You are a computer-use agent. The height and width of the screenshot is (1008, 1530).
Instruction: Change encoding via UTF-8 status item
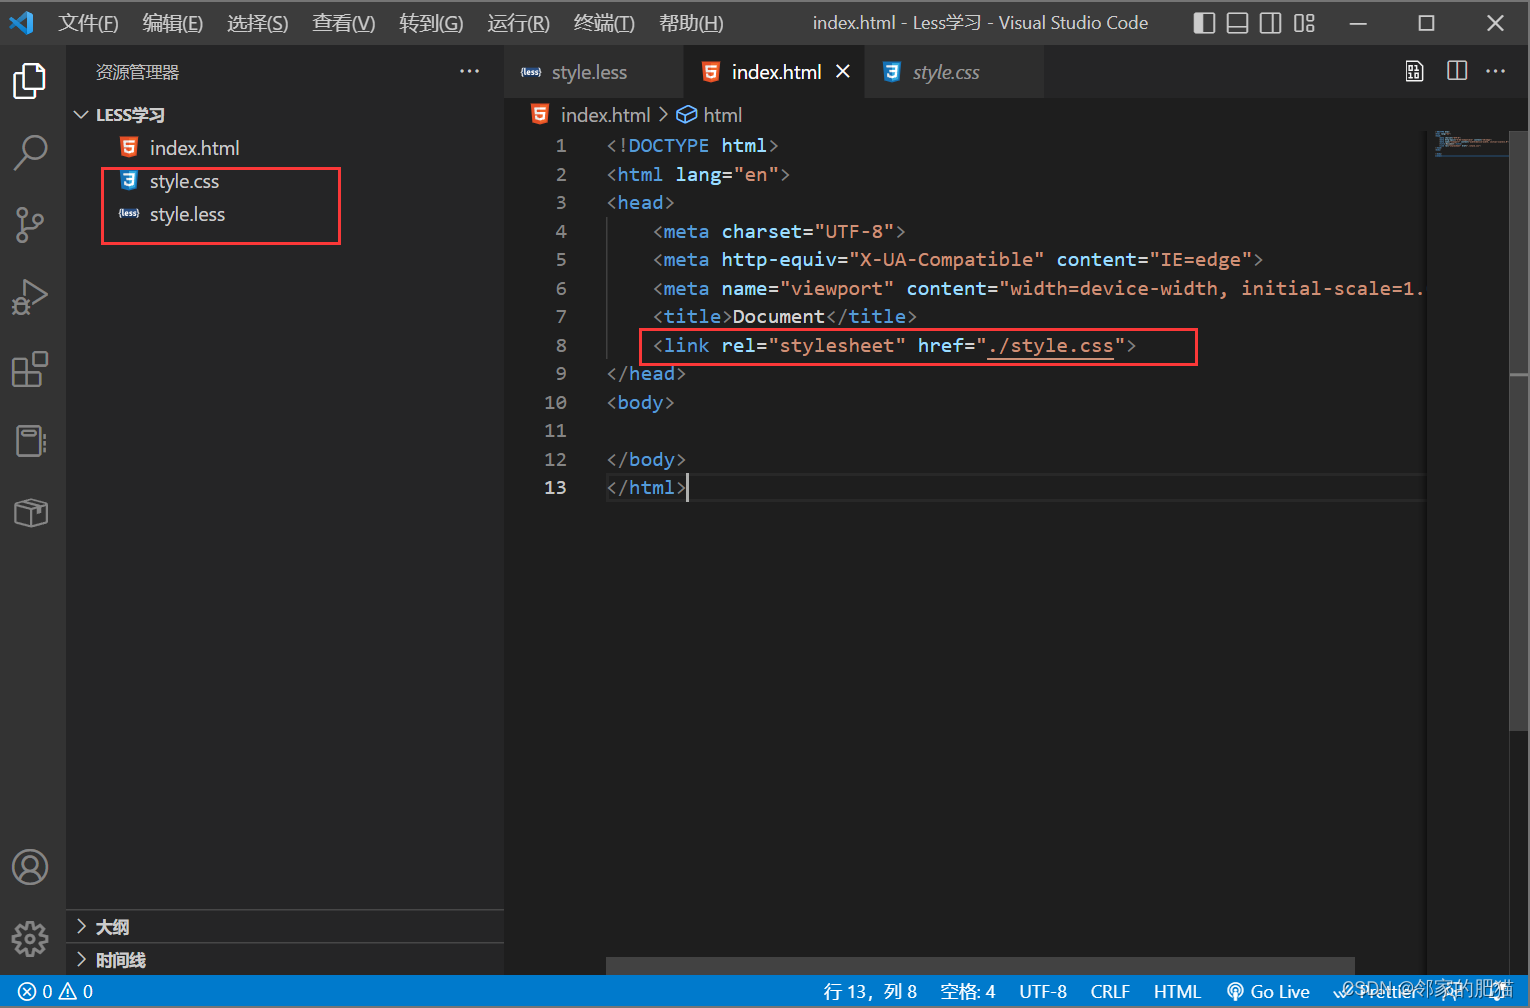1043,991
